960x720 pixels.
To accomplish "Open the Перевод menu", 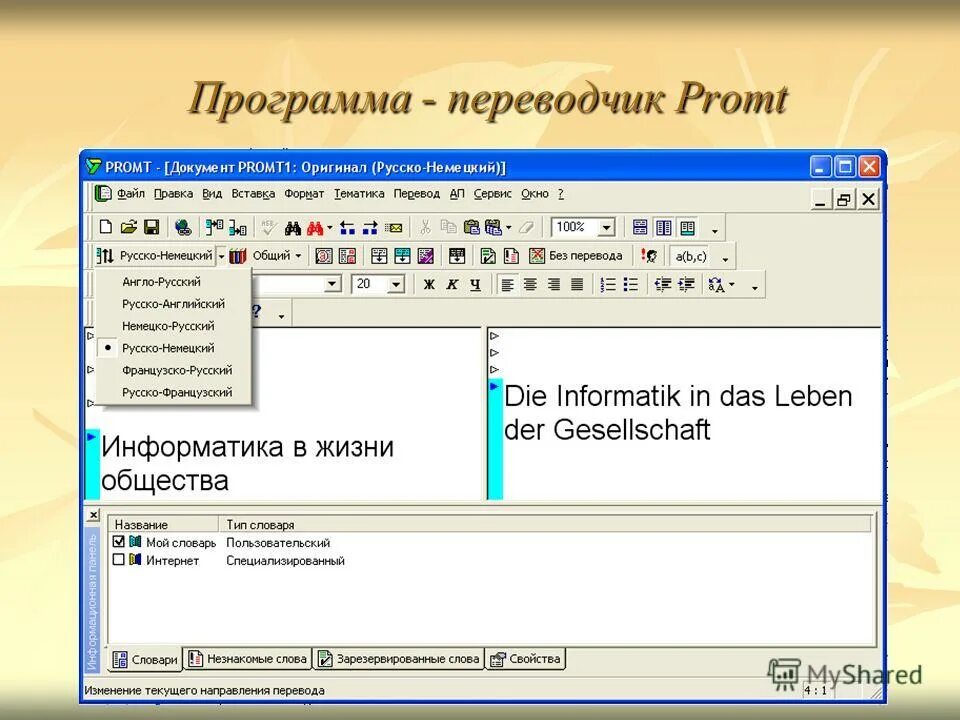I will [x=416, y=193].
